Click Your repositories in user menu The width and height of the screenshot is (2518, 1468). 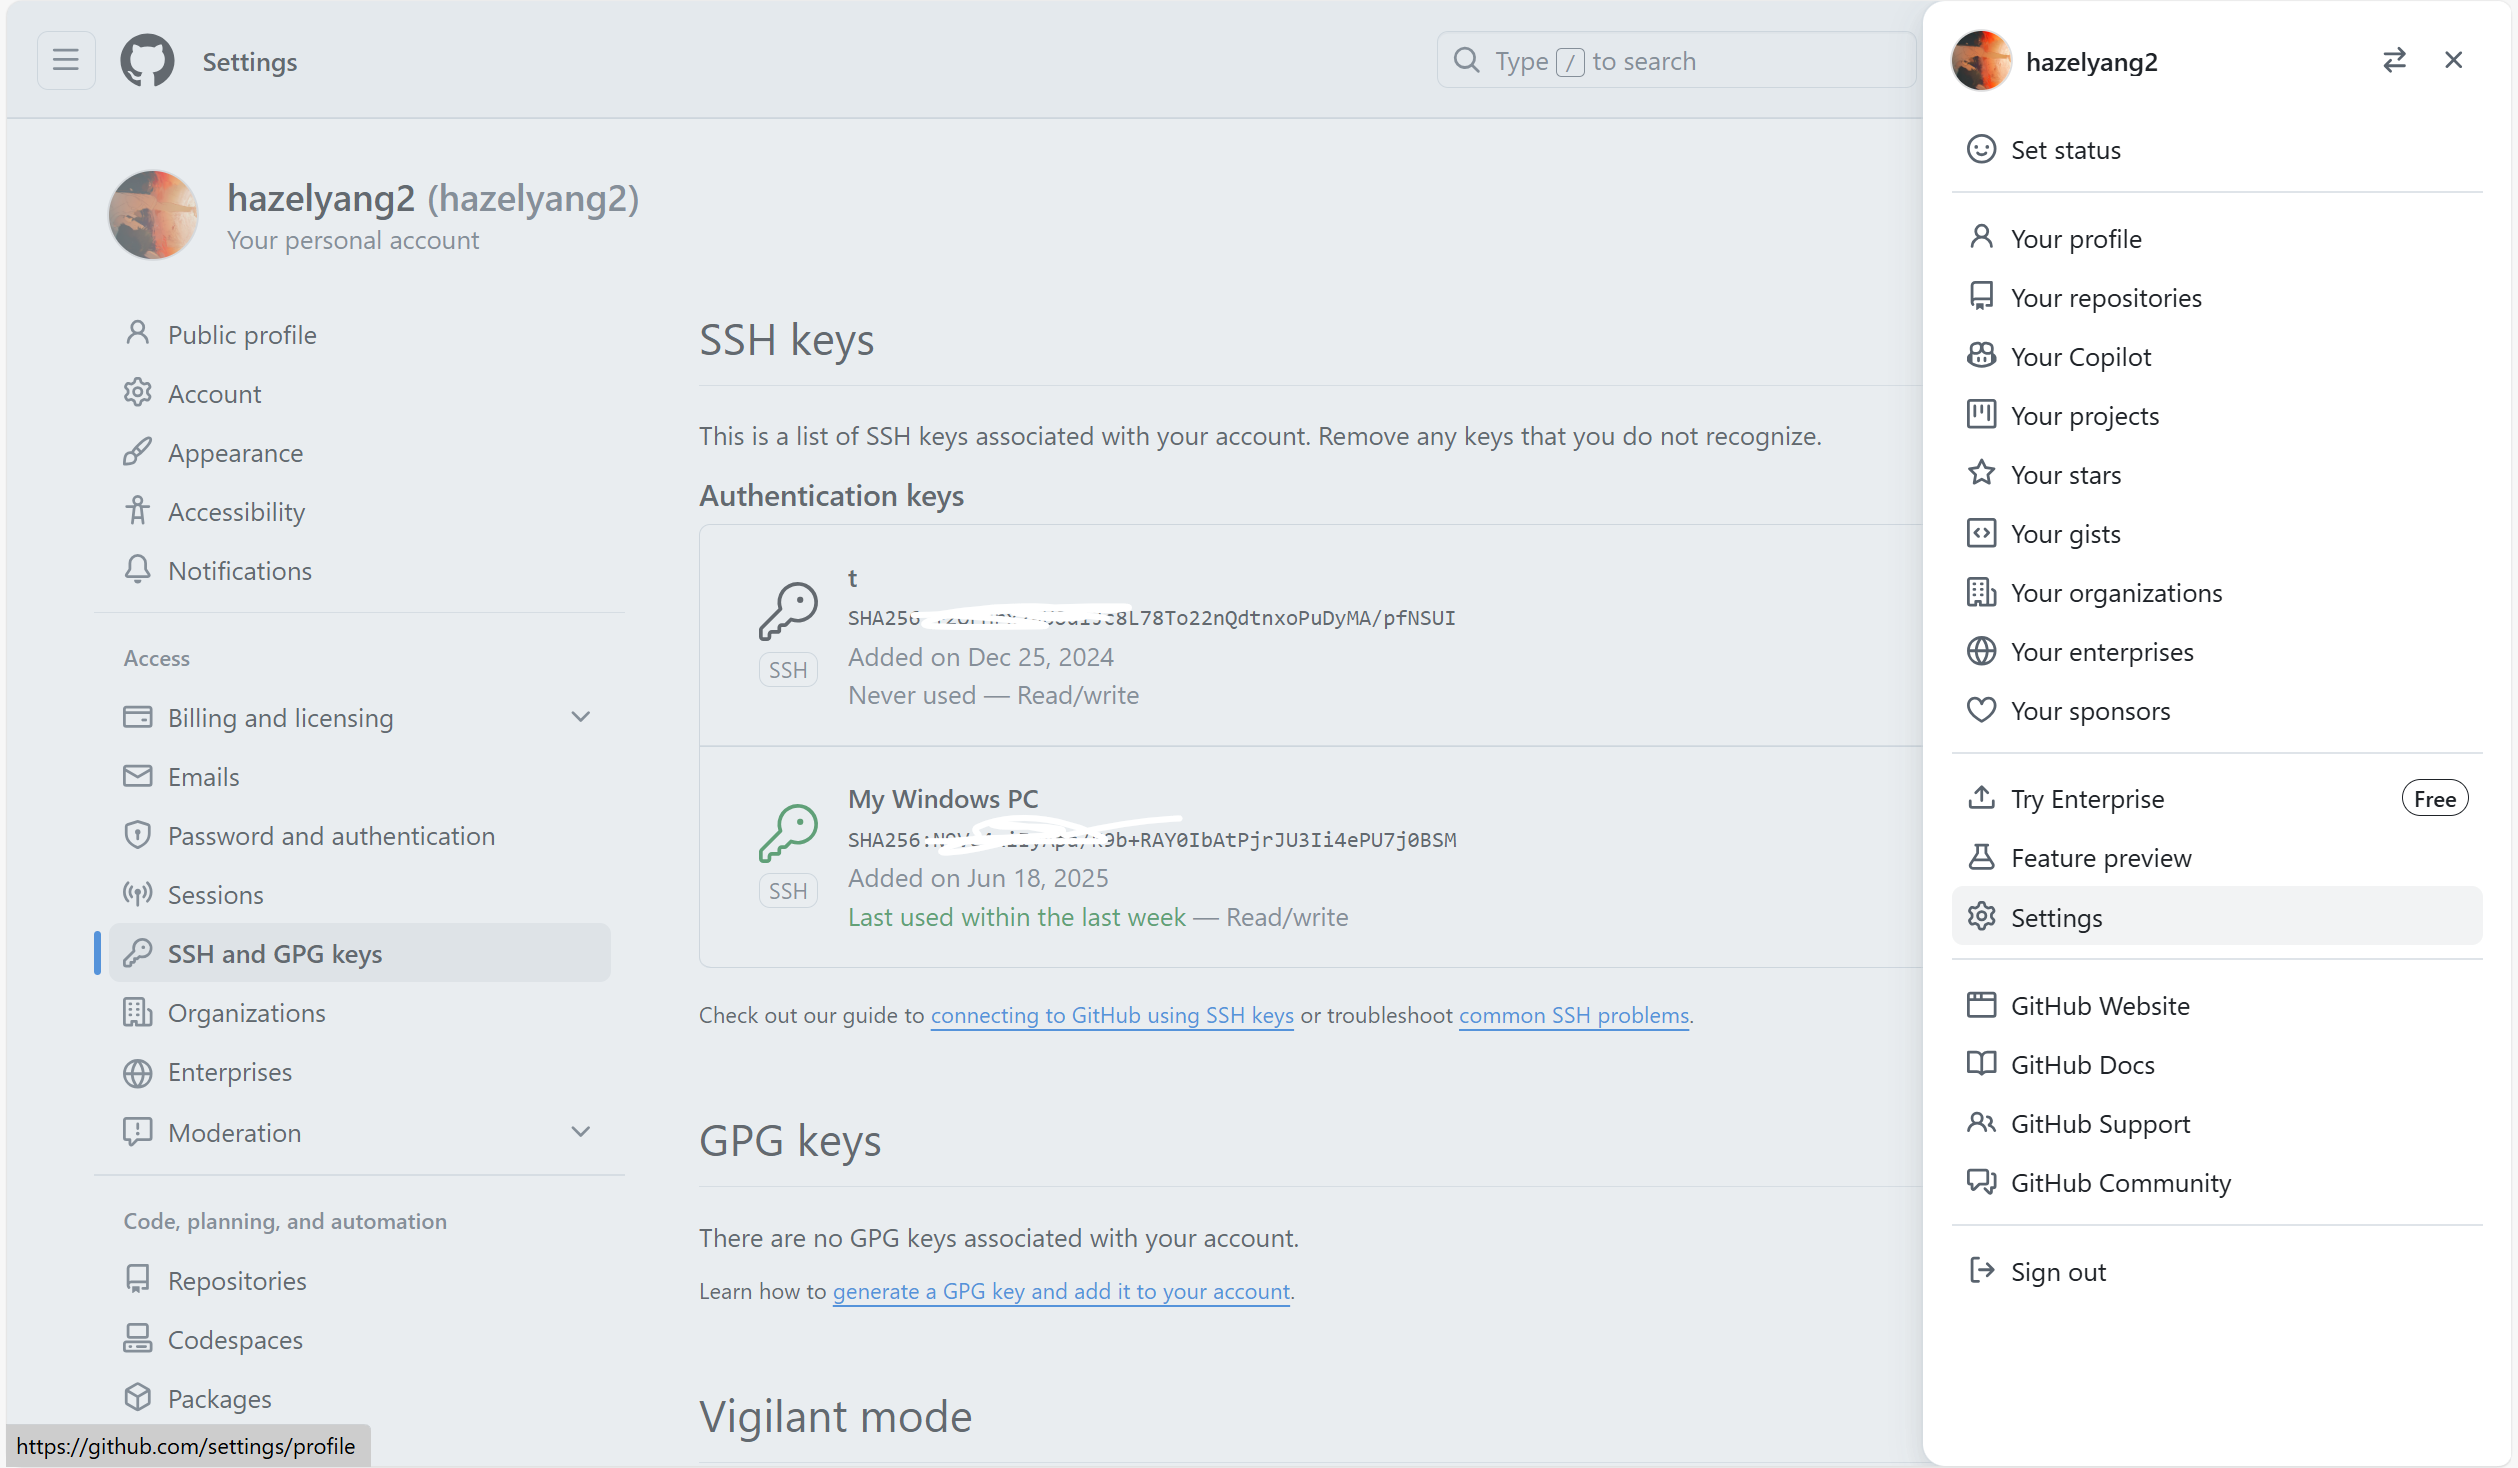click(x=2217, y=298)
